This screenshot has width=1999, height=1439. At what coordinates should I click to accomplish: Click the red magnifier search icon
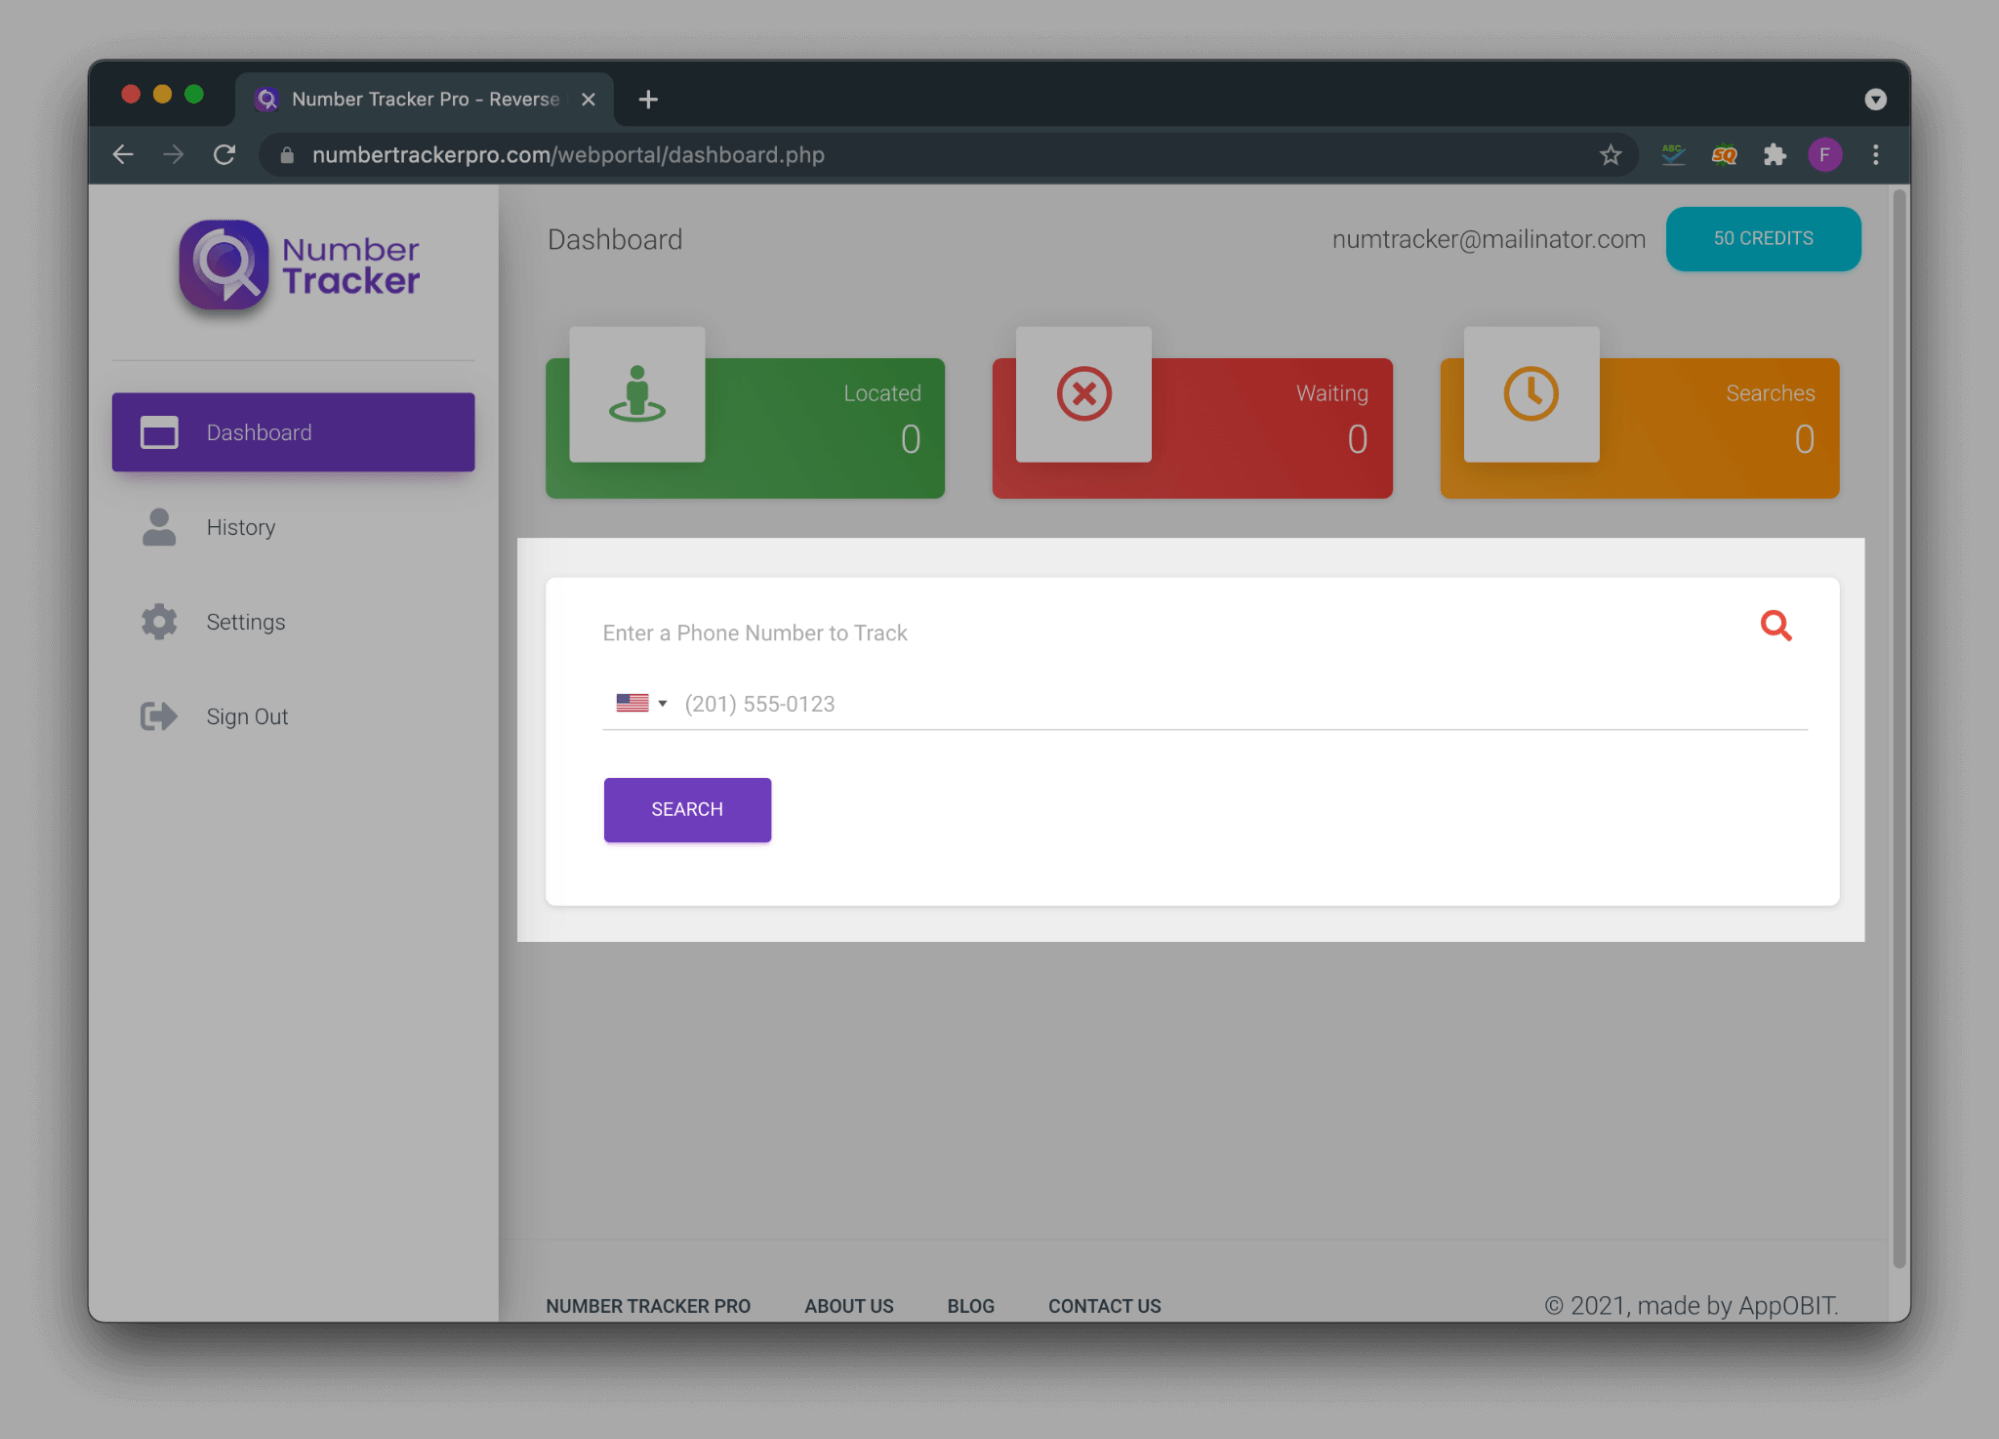(1775, 626)
